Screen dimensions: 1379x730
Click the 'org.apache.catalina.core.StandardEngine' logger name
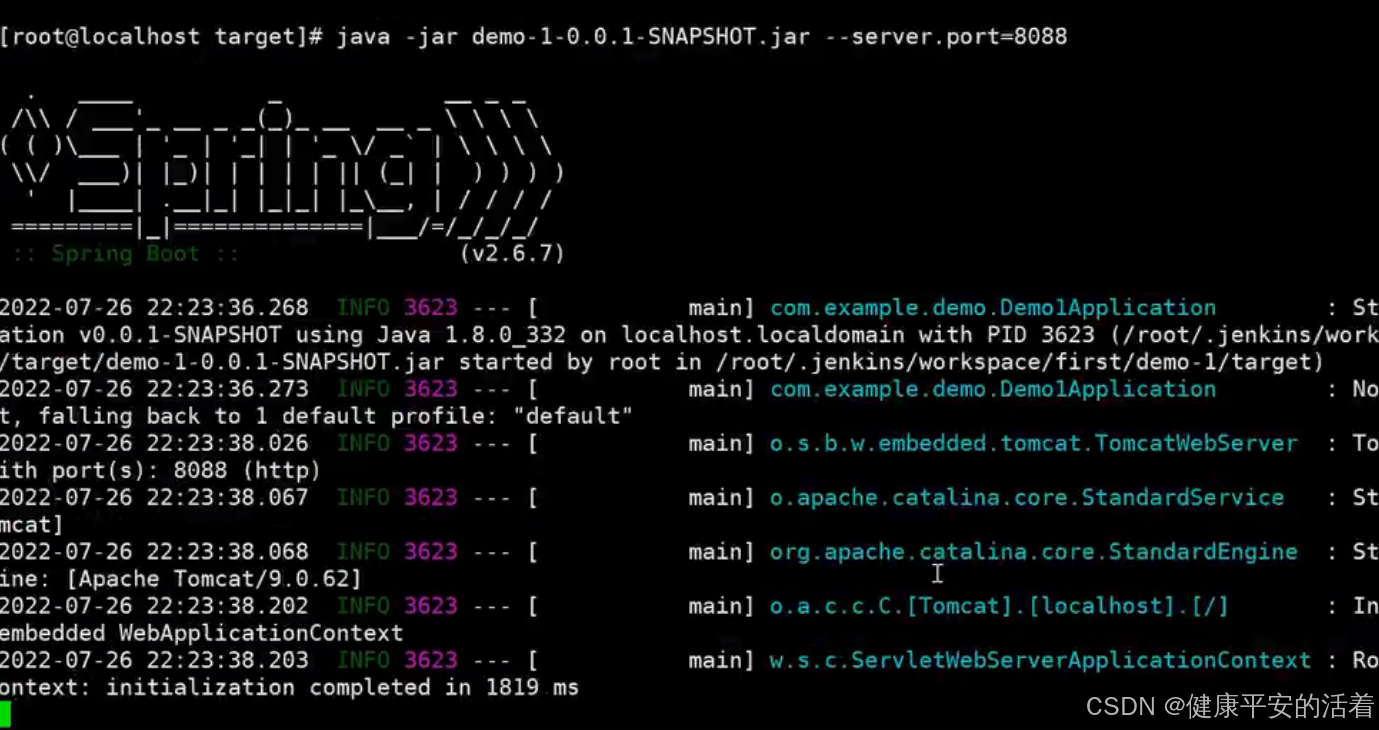pos(1034,551)
